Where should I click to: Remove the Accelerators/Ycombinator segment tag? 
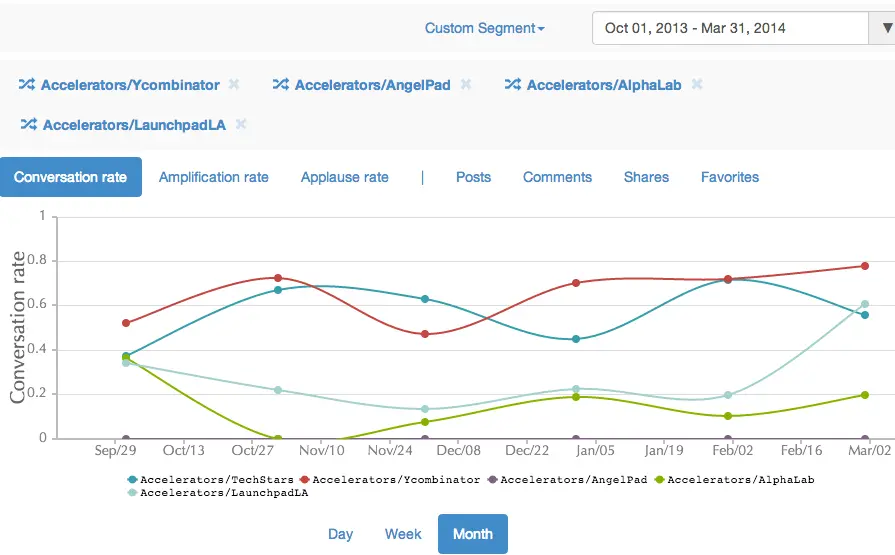pos(234,85)
